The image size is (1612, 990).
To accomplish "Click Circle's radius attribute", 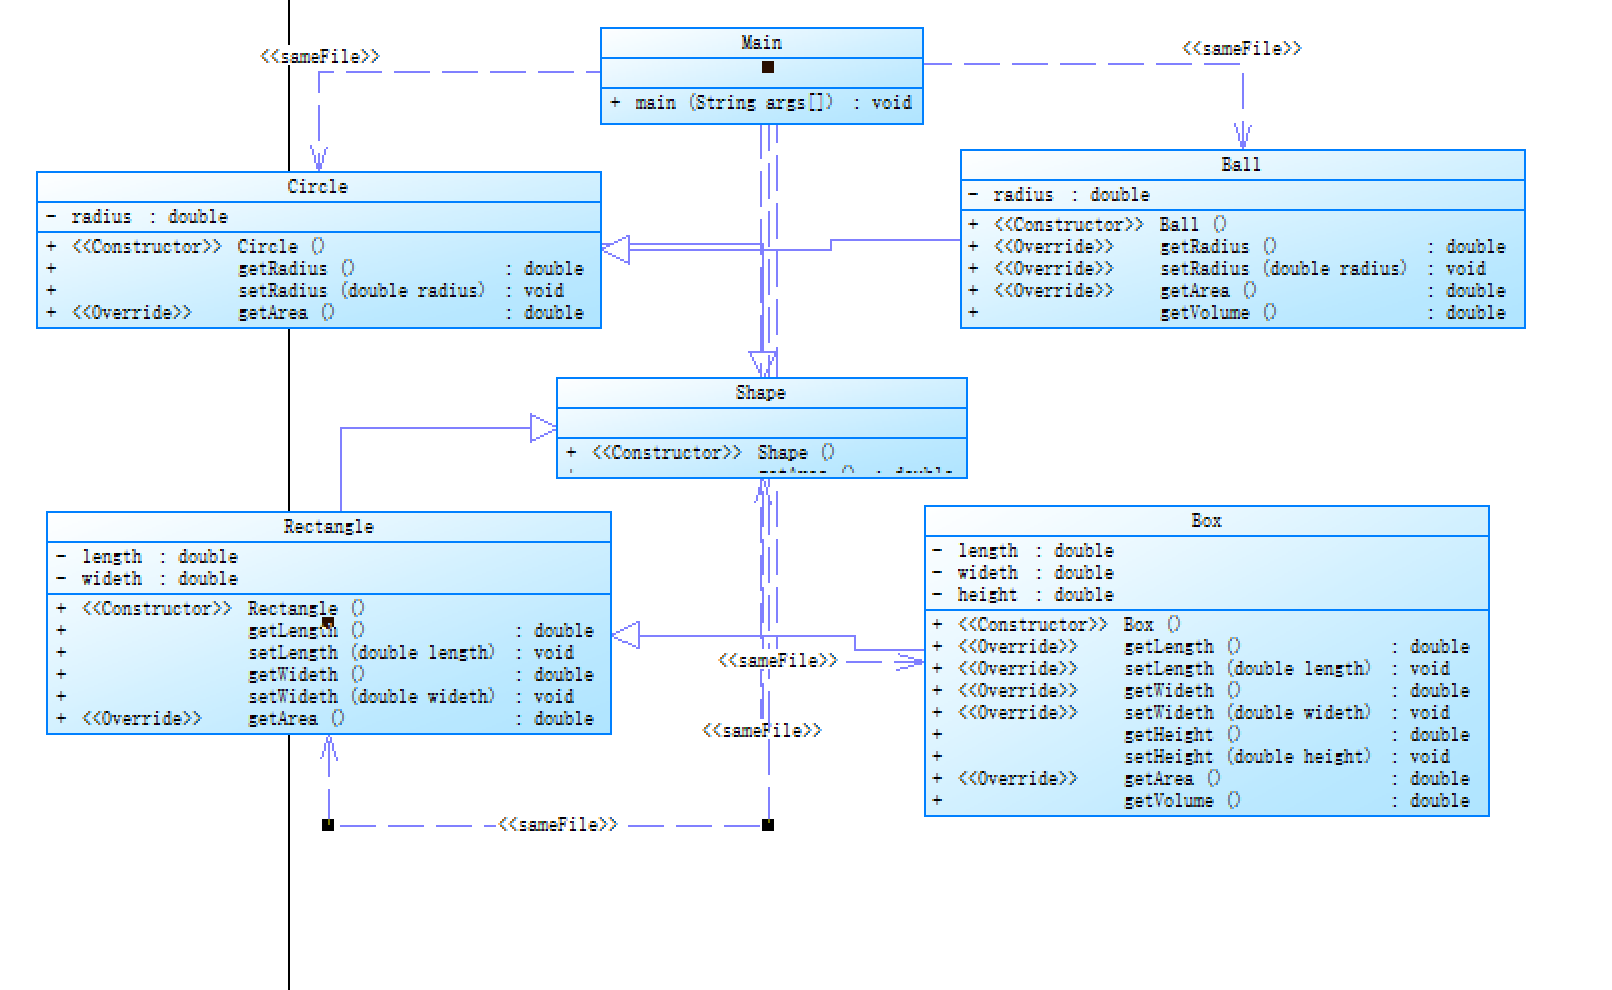I will click(x=149, y=217).
